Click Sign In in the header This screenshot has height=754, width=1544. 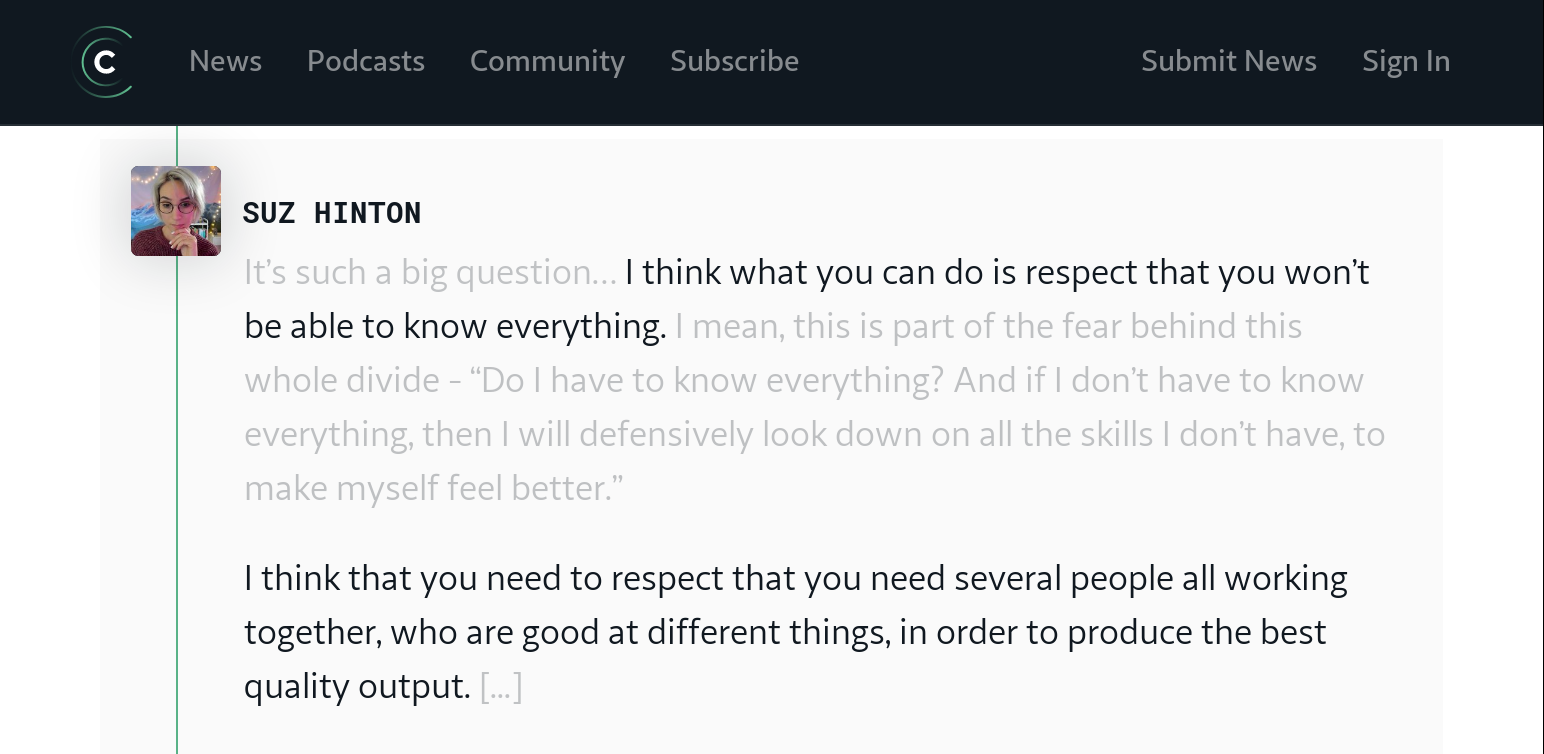1406,61
